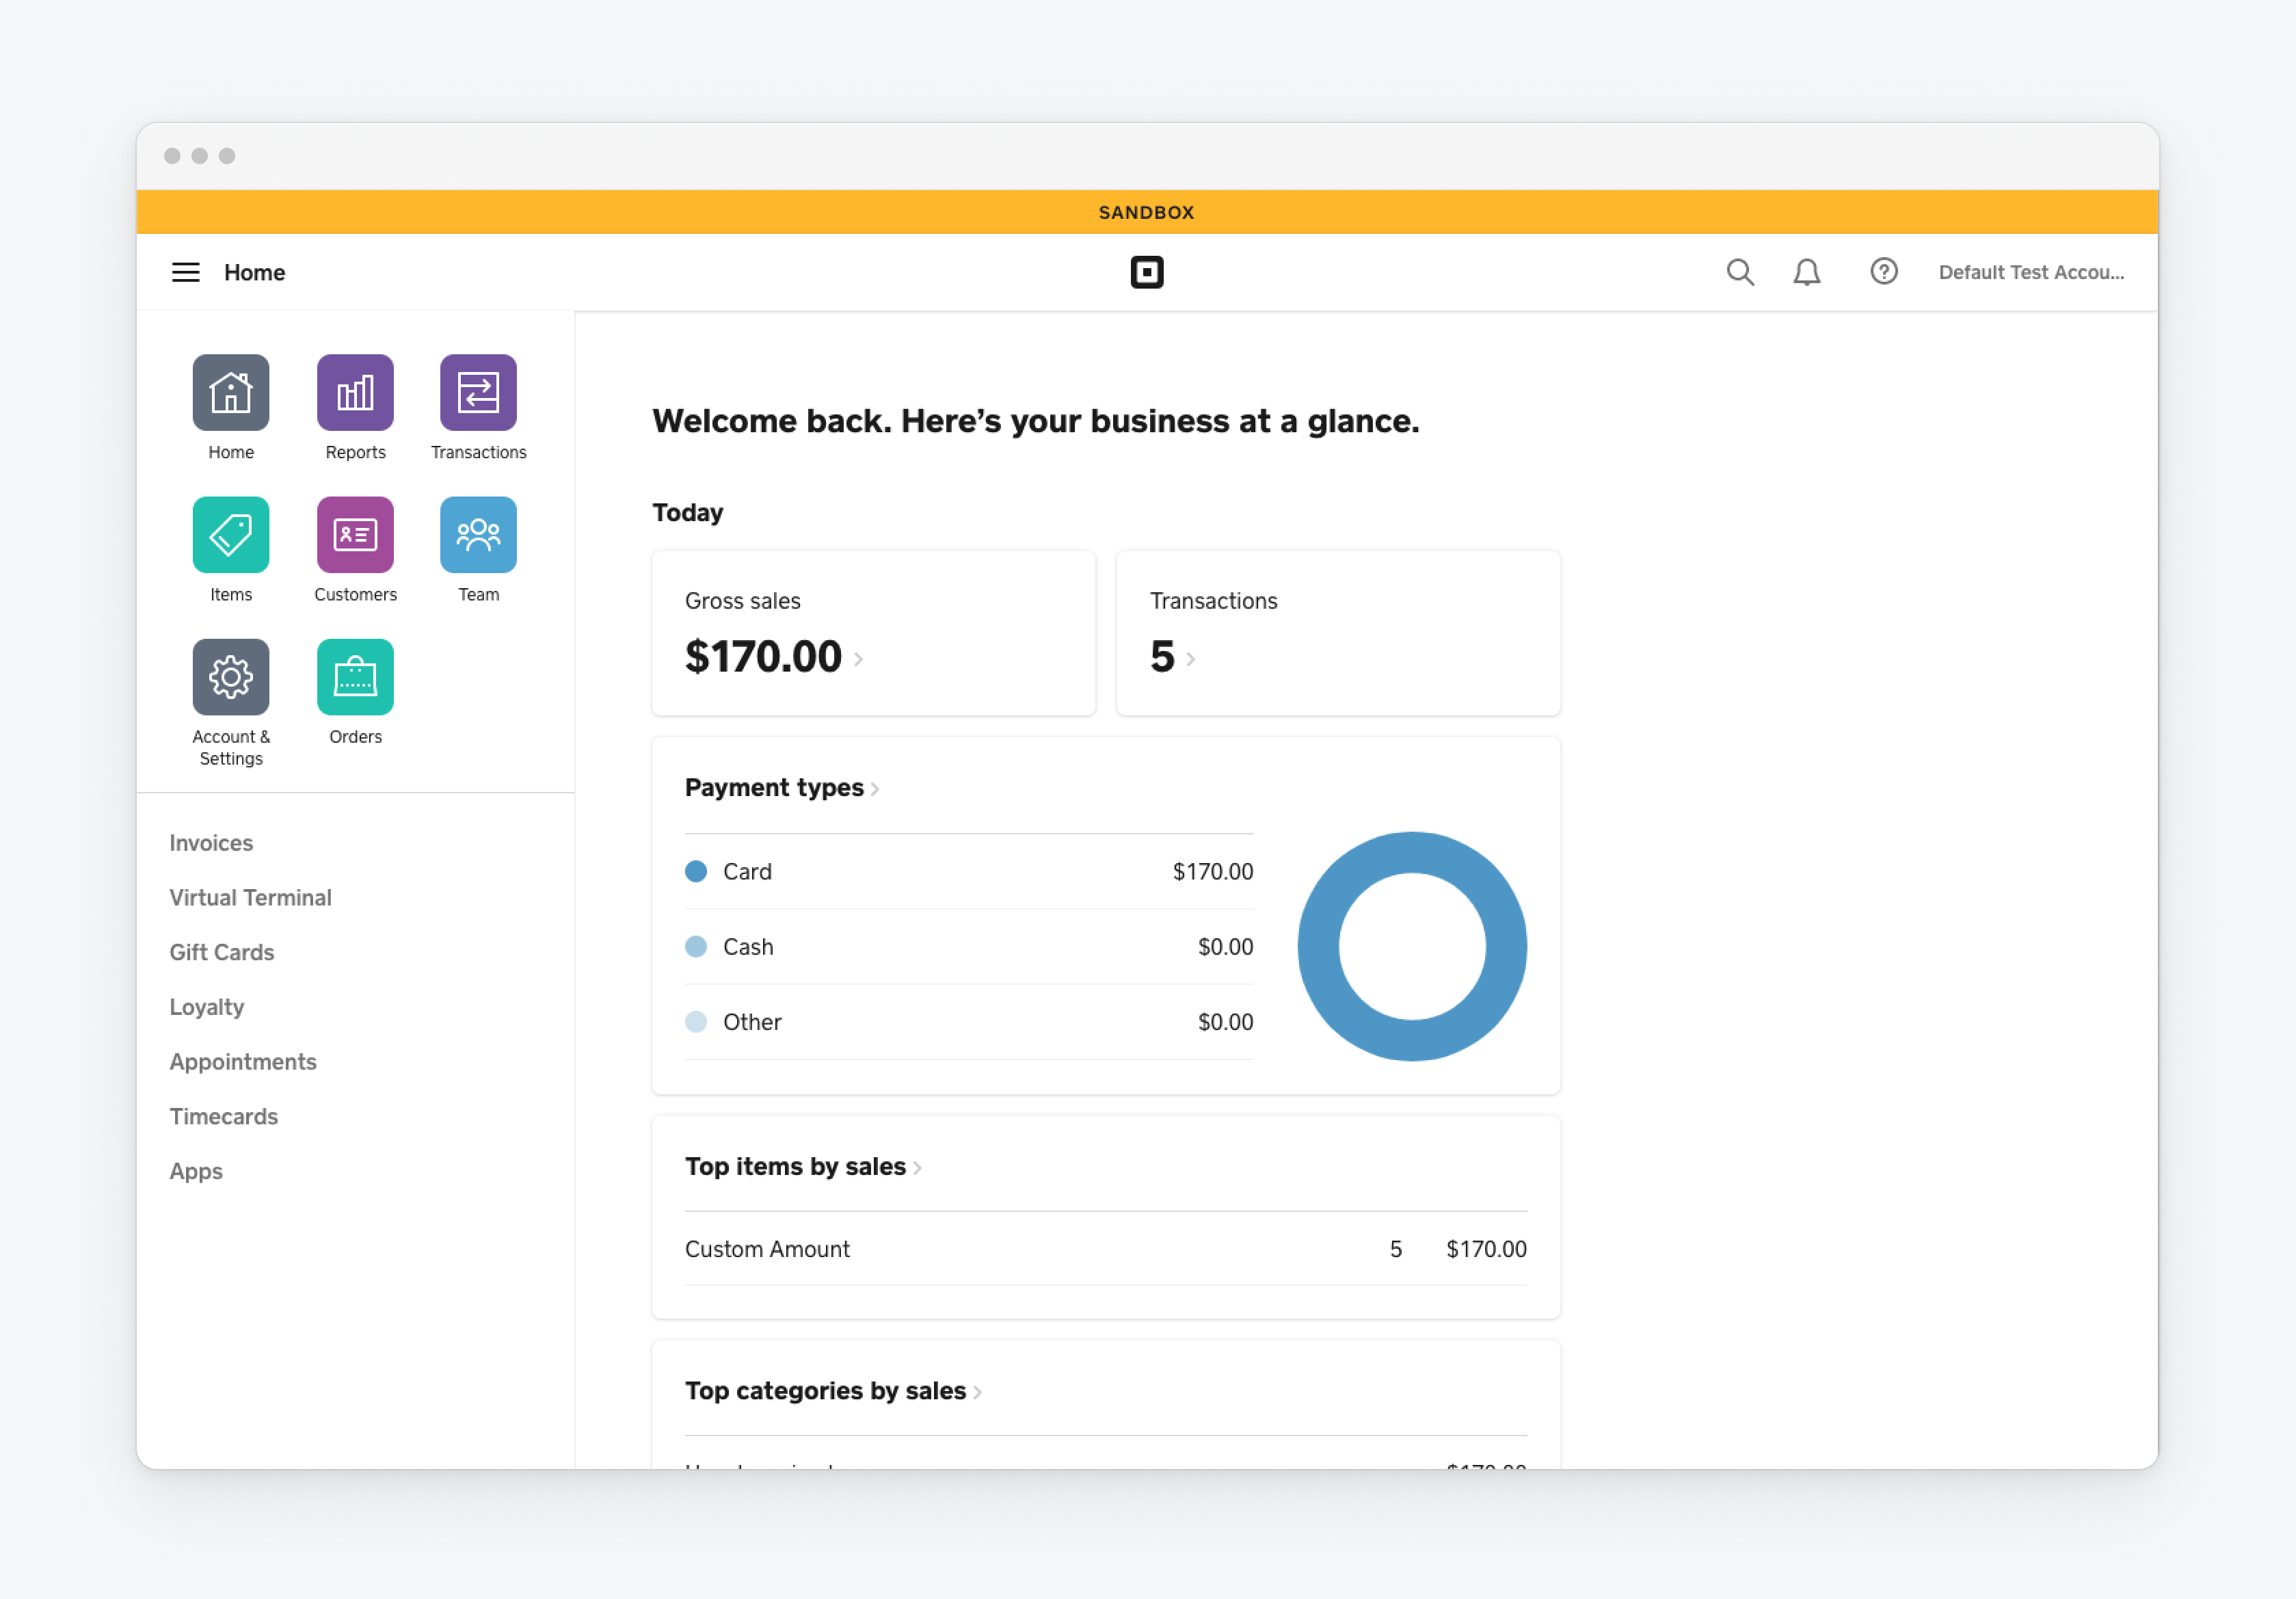Open the hamburger navigation menu

point(185,272)
